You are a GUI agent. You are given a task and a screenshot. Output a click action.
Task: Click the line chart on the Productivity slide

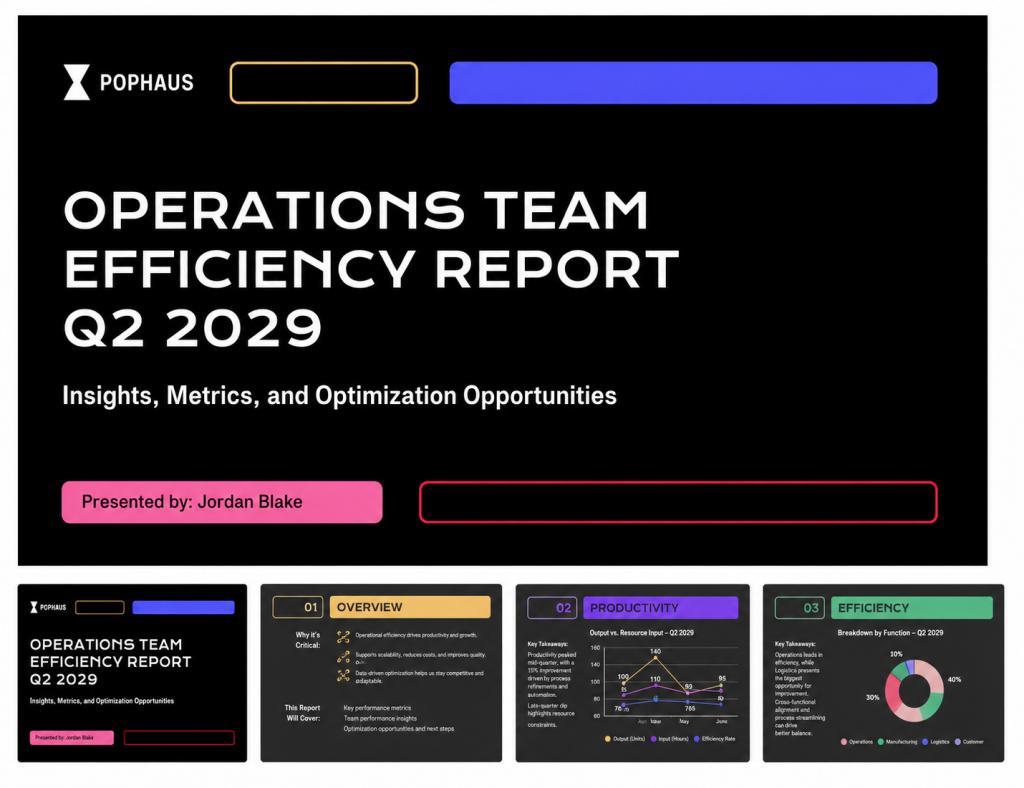tap(664, 684)
